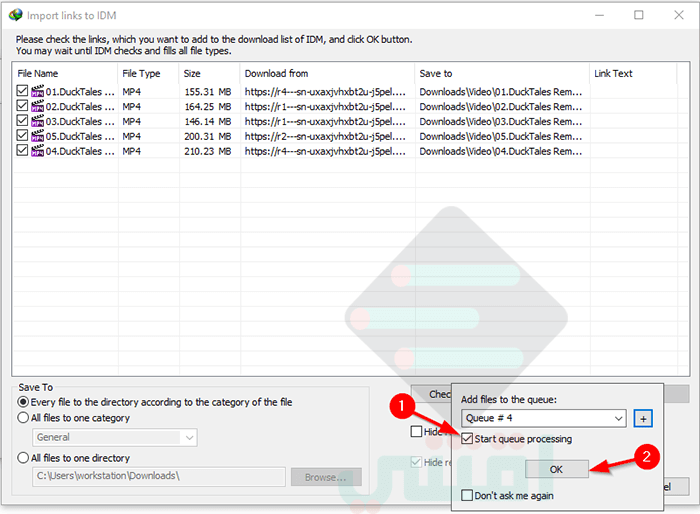This screenshot has width=700, height=514.
Task: Uncheck the 02.DuckTales file checkbox
Action: click(22, 106)
